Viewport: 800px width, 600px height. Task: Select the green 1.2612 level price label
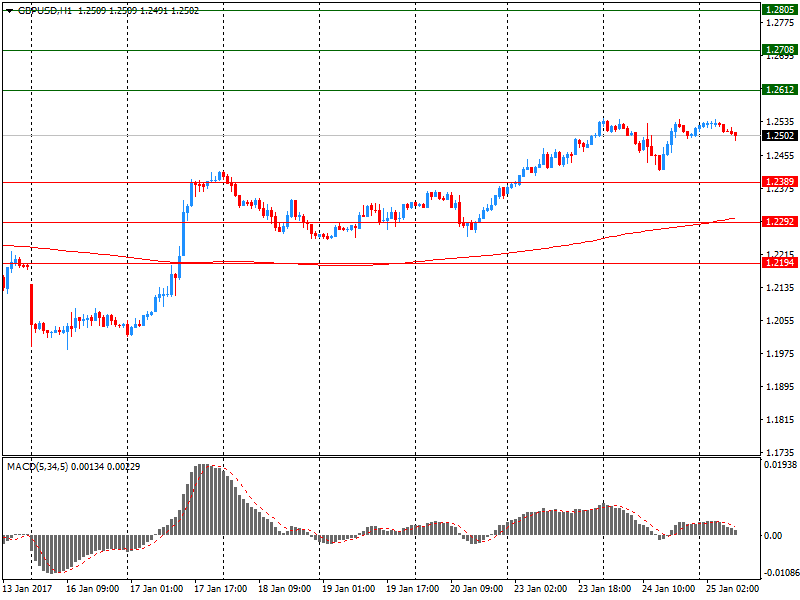coord(780,90)
